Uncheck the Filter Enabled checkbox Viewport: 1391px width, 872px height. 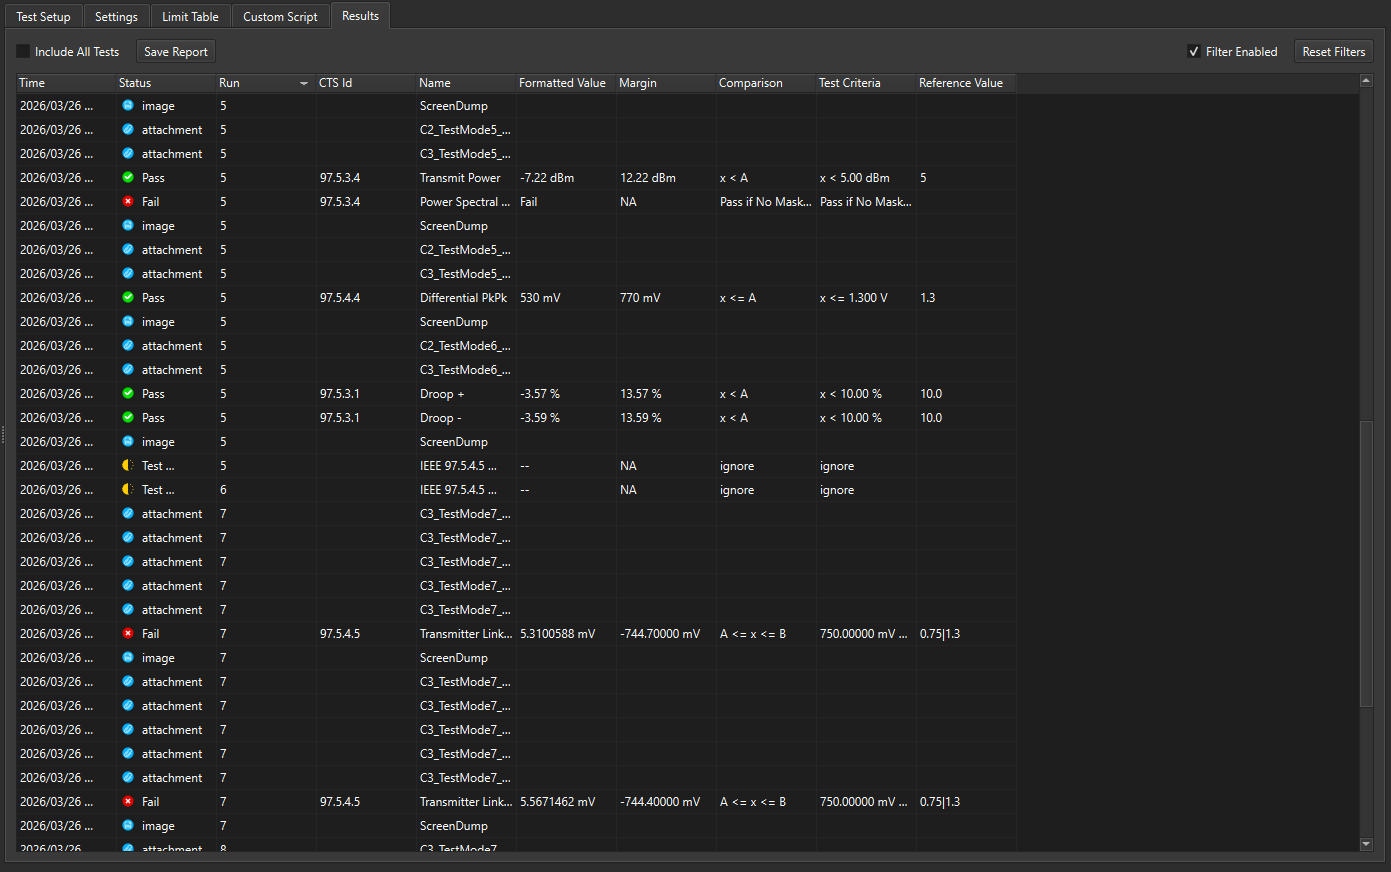(1193, 52)
